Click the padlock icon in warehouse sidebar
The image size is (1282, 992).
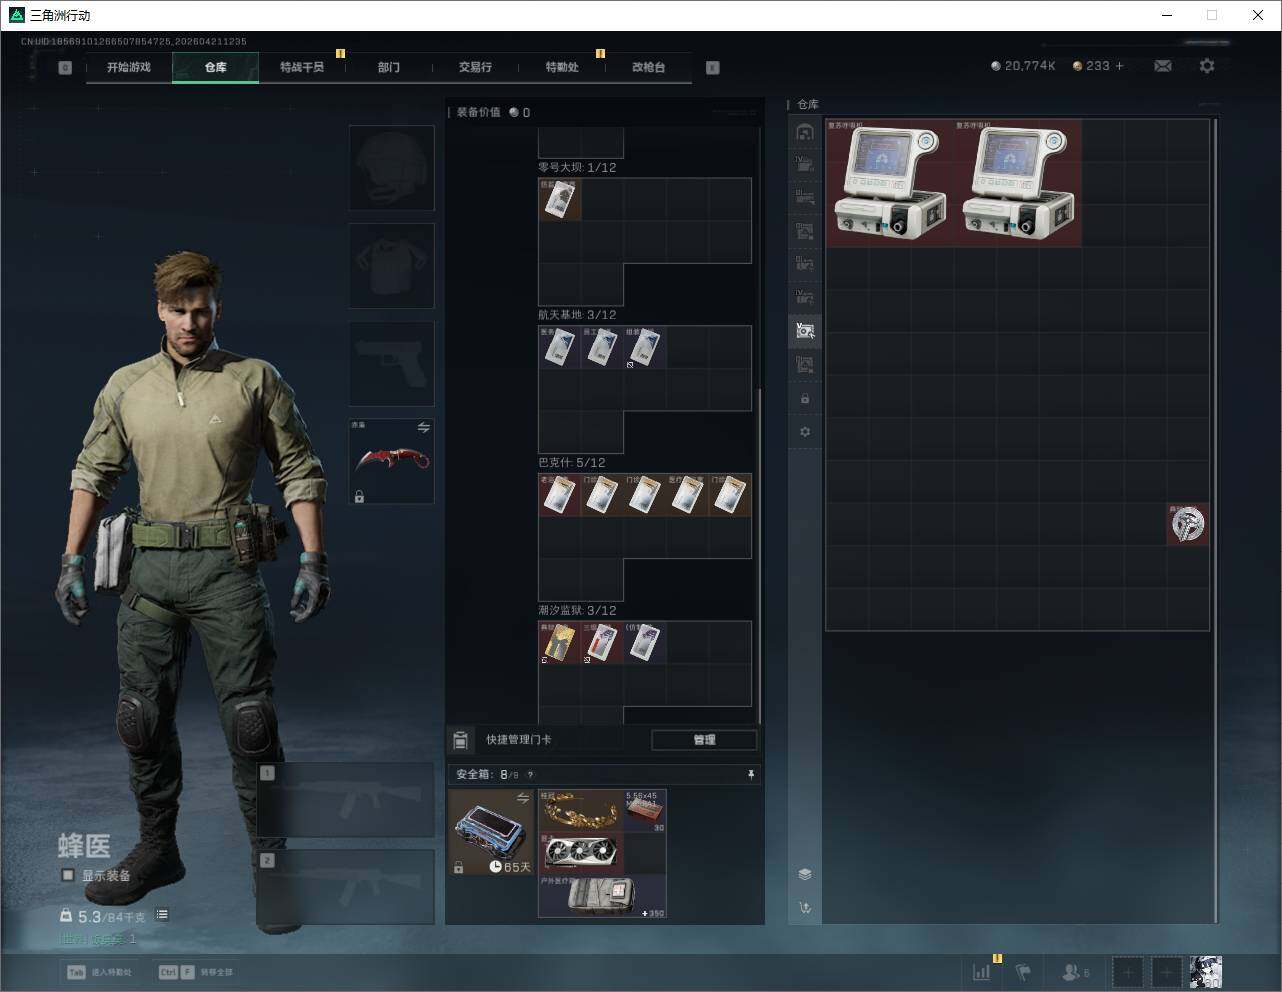point(805,399)
